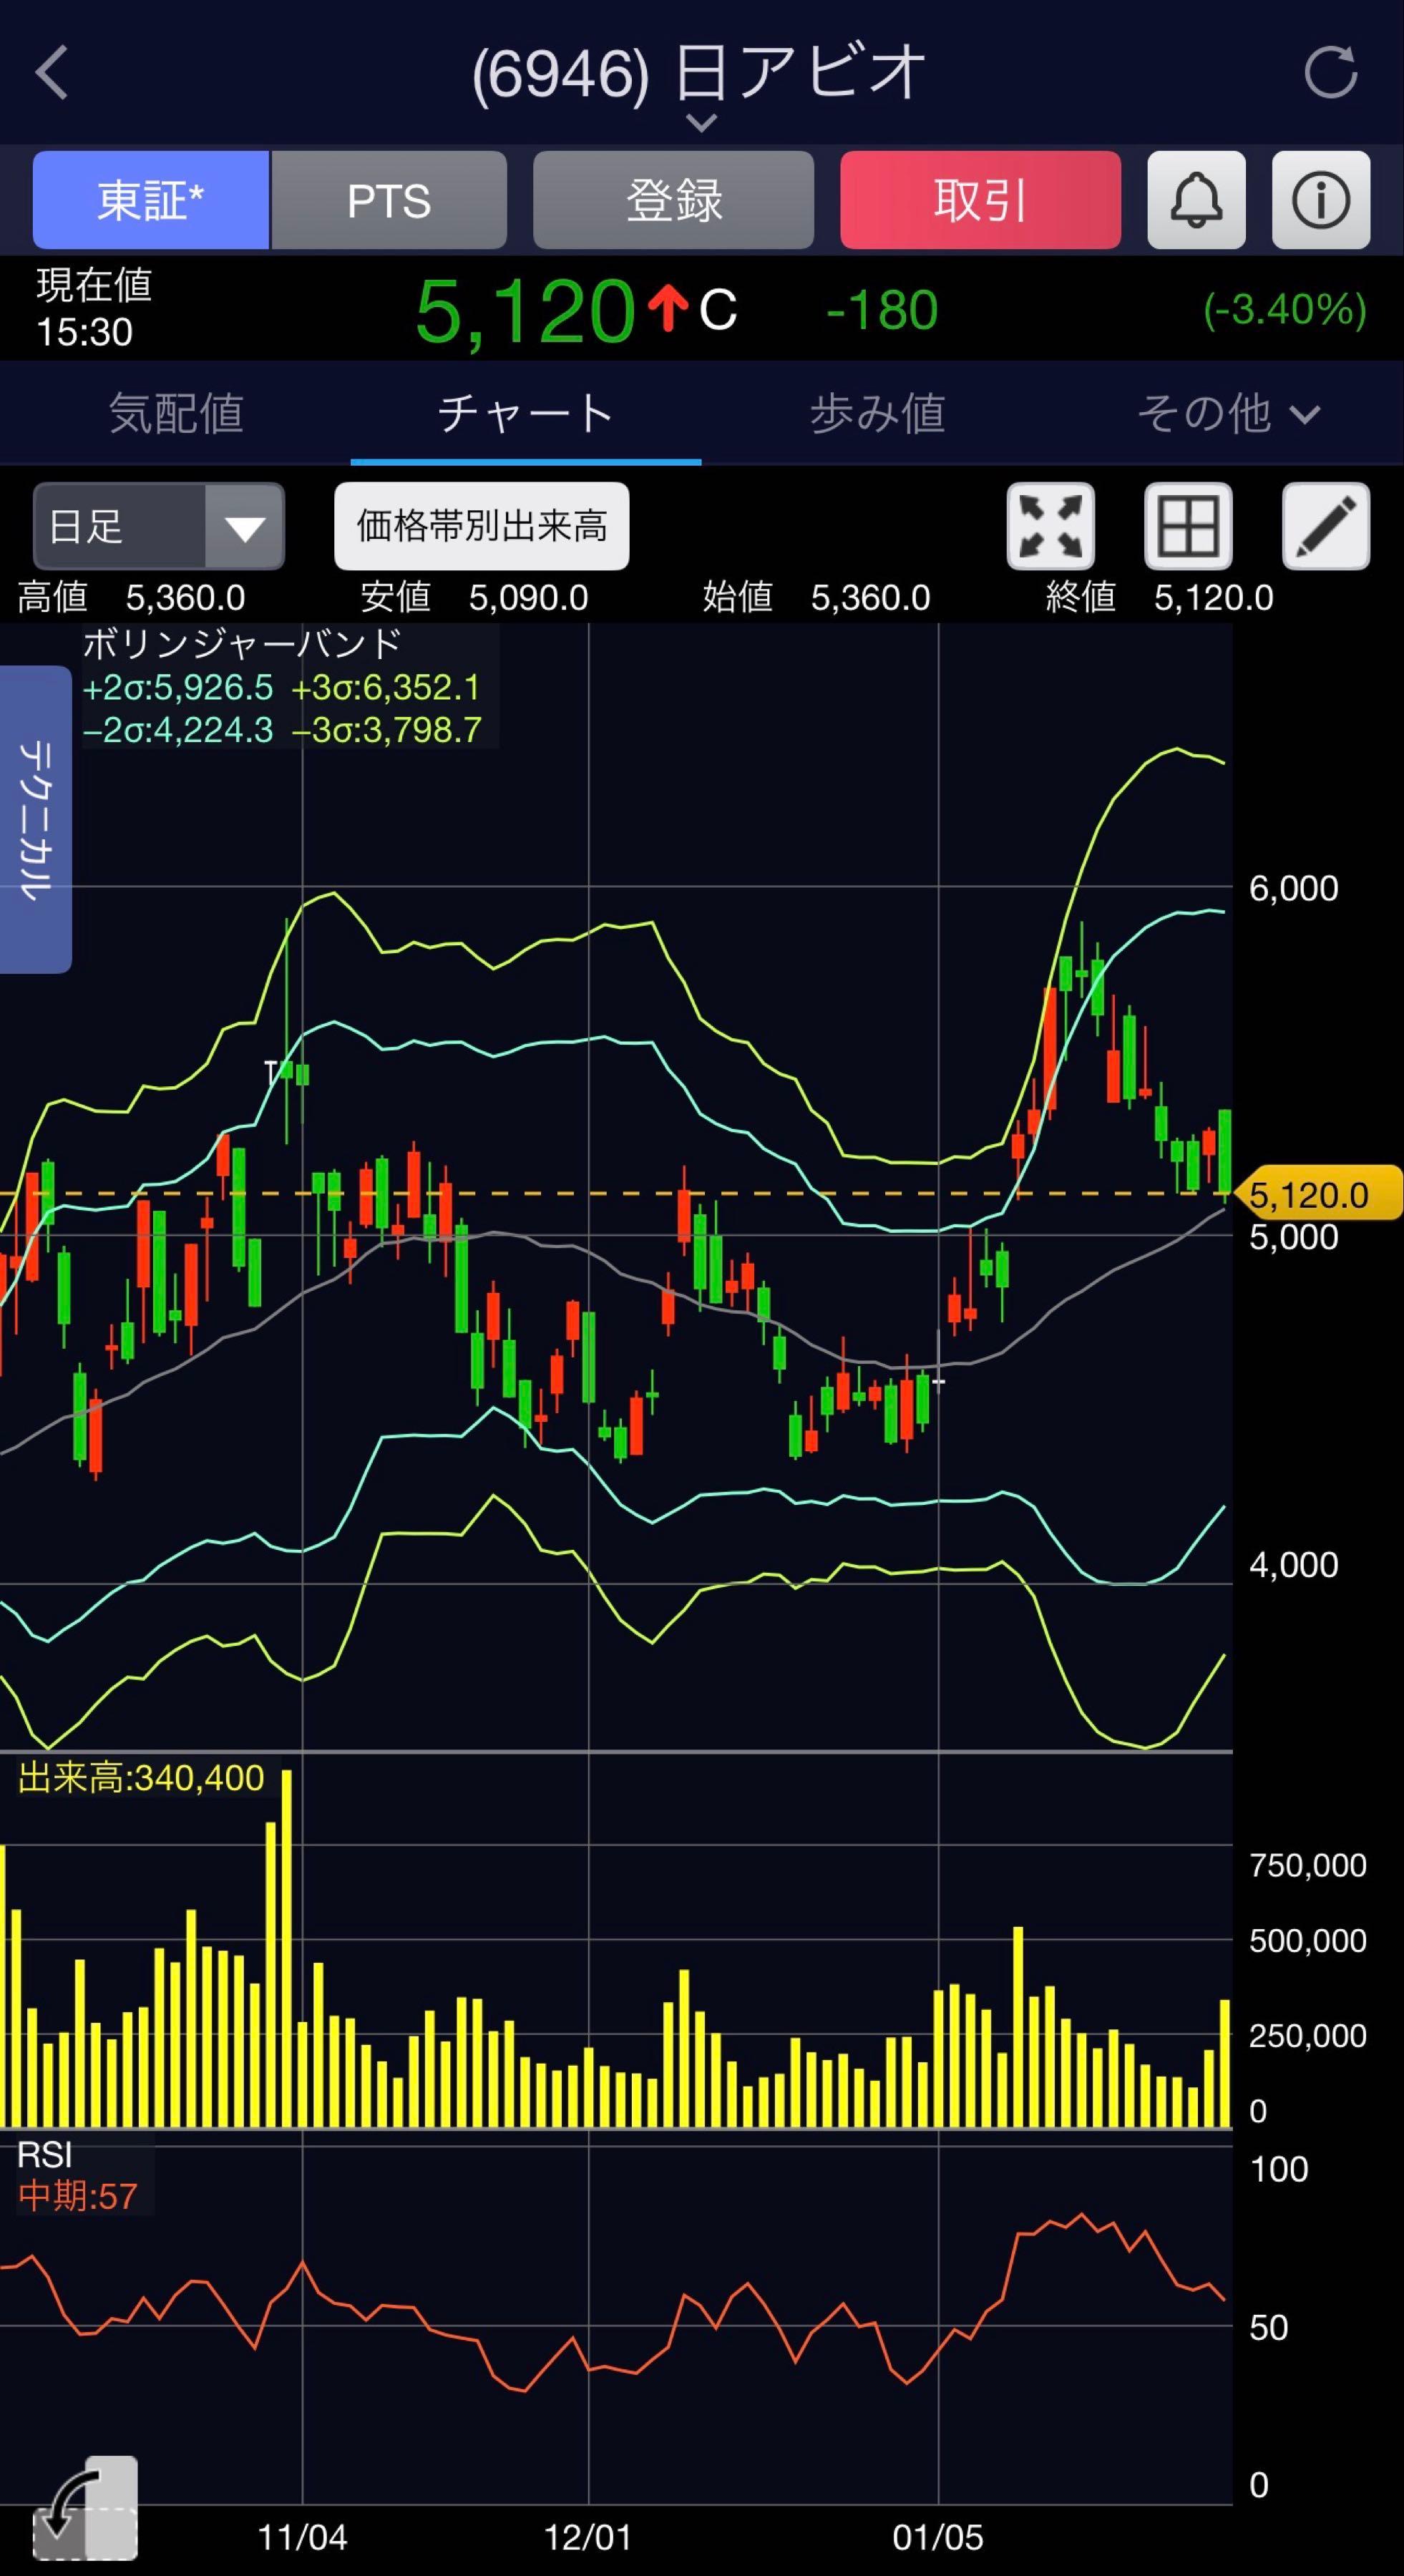This screenshot has height=2576, width=1404.
Task: Open the price alert bell icon
Action: 1196,200
